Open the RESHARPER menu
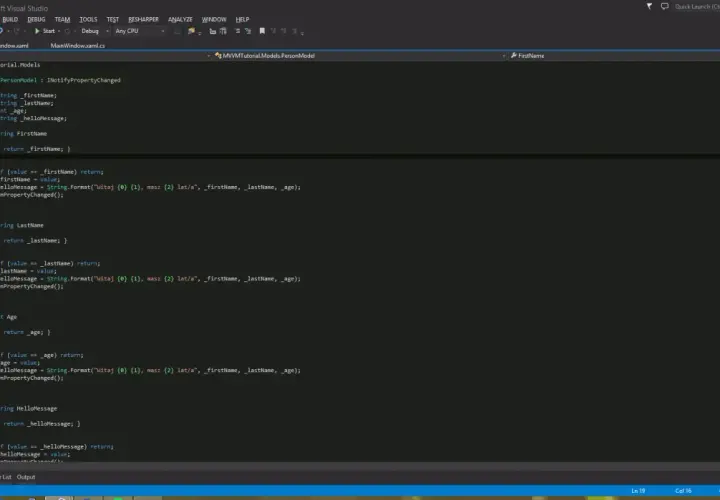720x500 pixels. [143, 19]
